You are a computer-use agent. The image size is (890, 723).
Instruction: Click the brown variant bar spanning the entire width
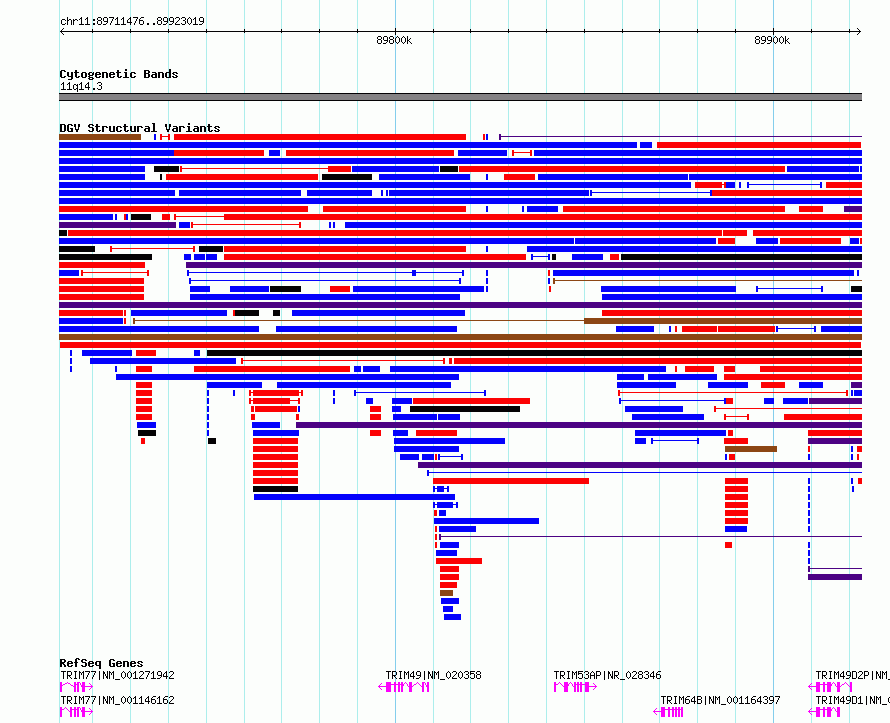(460, 337)
